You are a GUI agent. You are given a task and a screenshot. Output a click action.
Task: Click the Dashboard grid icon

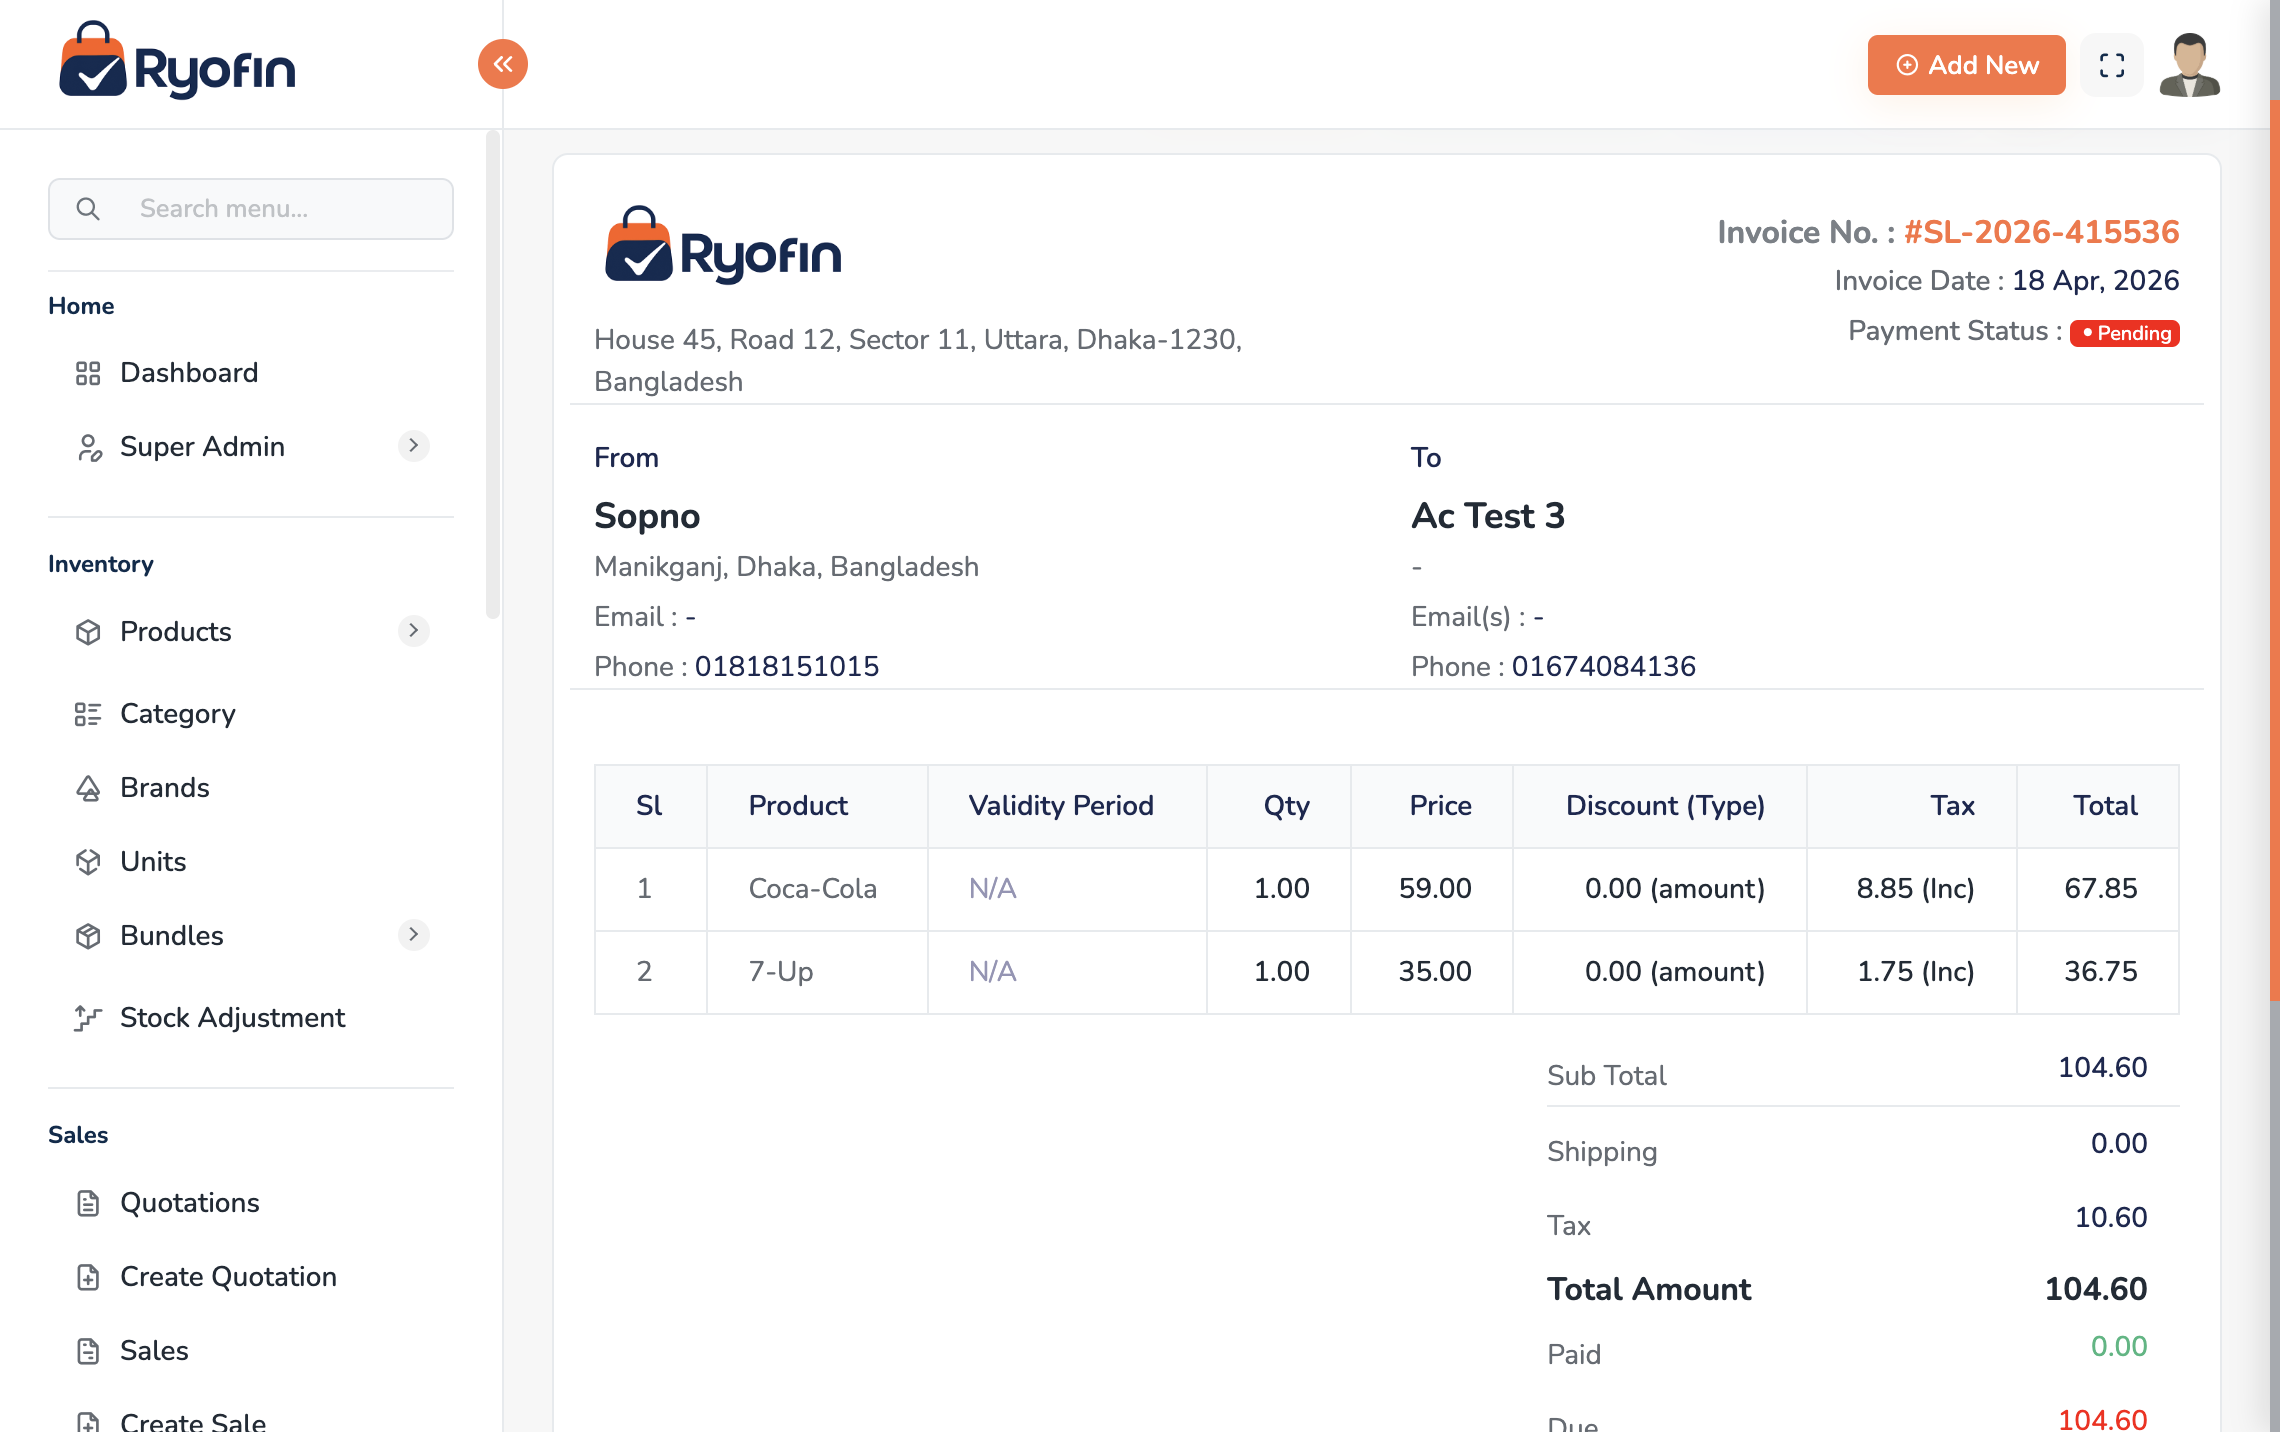pyautogui.click(x=88, y=373)
